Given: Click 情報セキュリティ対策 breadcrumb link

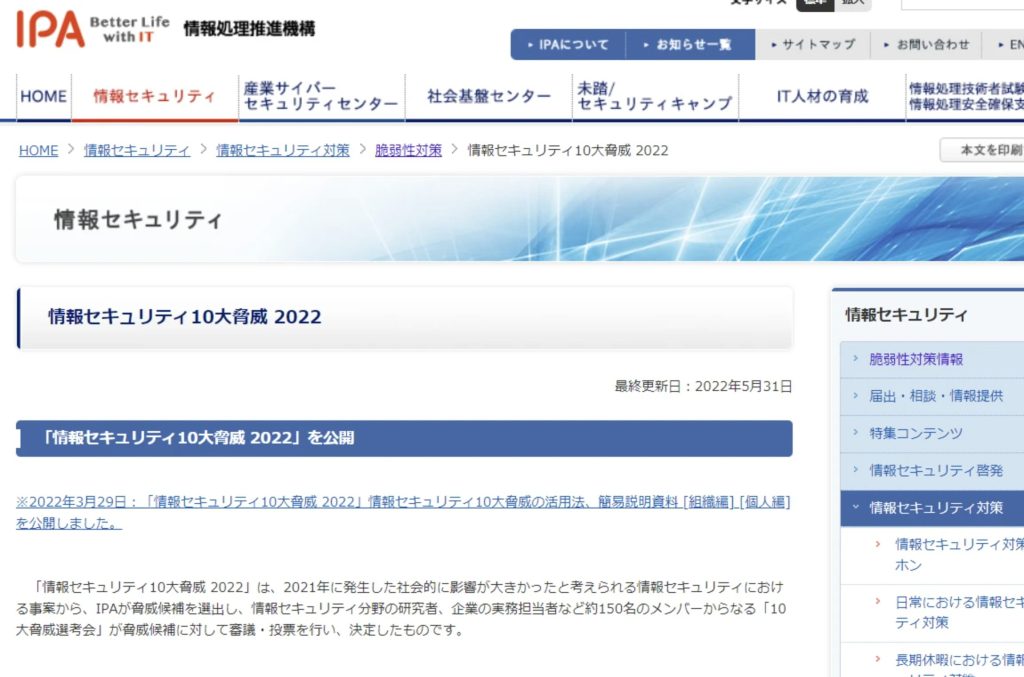Looking at the screenshot, I should (x=283, y=150).
